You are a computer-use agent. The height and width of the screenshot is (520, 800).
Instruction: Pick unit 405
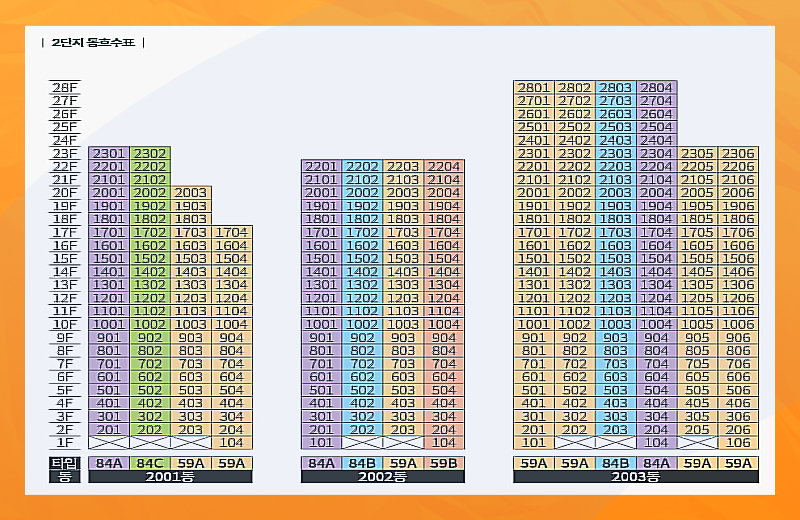pyautogui.click(x=697, y=403)
